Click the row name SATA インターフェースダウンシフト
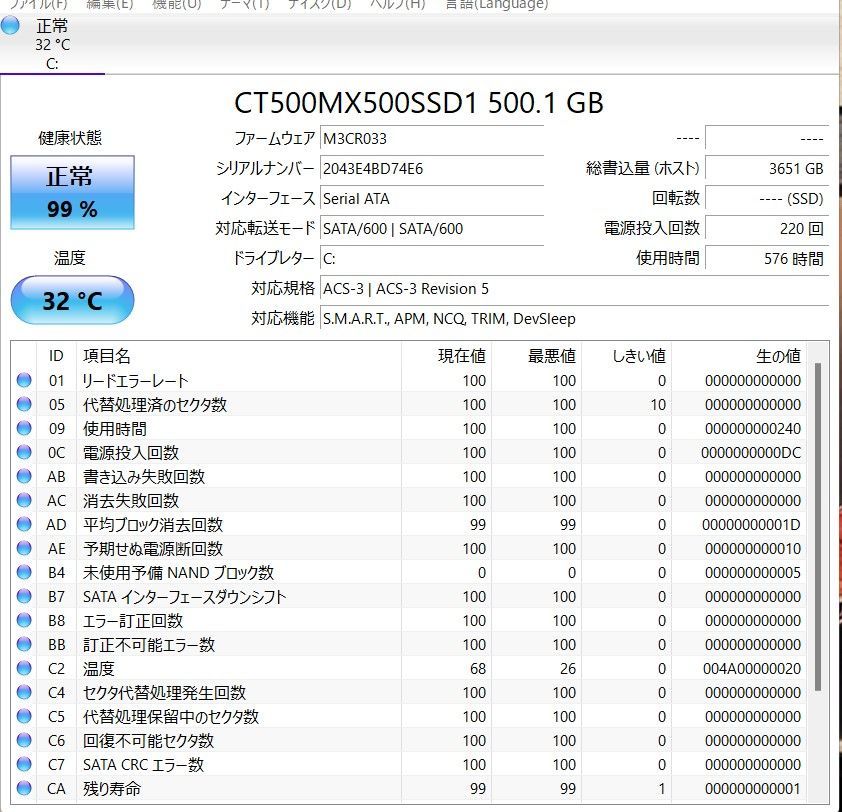 (184, 597)
